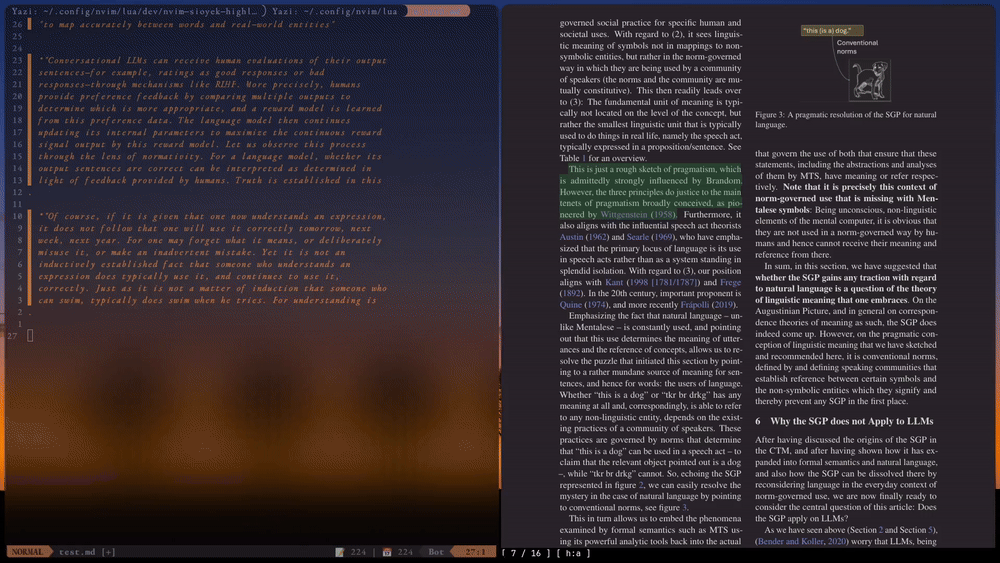Image resolution: width=1000 pixels, height=563 pixels.
Task: Follow the 'Table 1' reference link
Action: coord(583,158)
